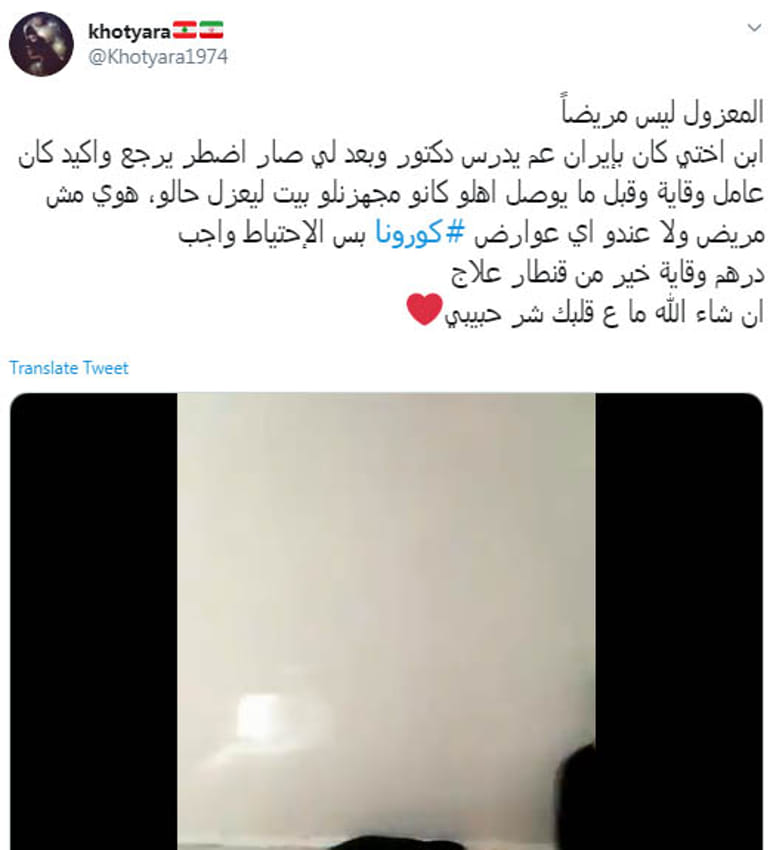Click the tweet line starting 'ابن اختي'

pyautogui.click(x=391, y=154)
